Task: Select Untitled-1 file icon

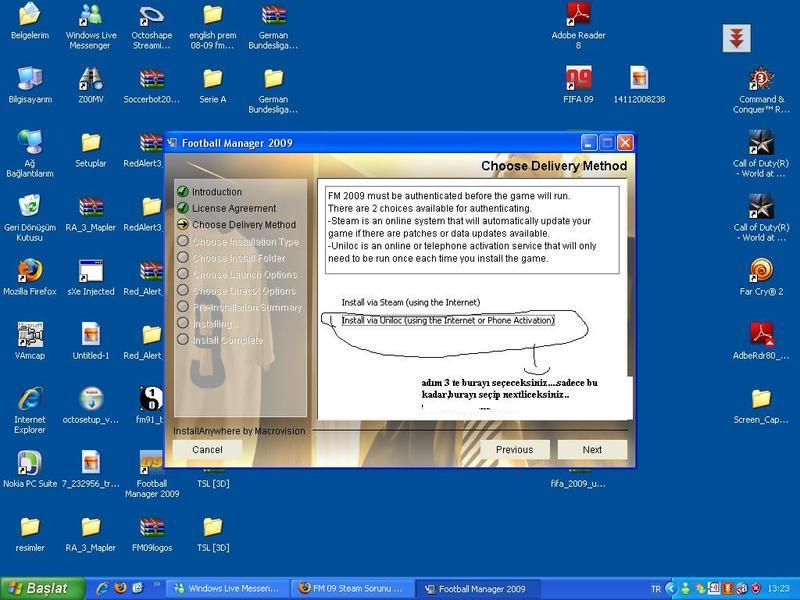Action: point(91,342)
